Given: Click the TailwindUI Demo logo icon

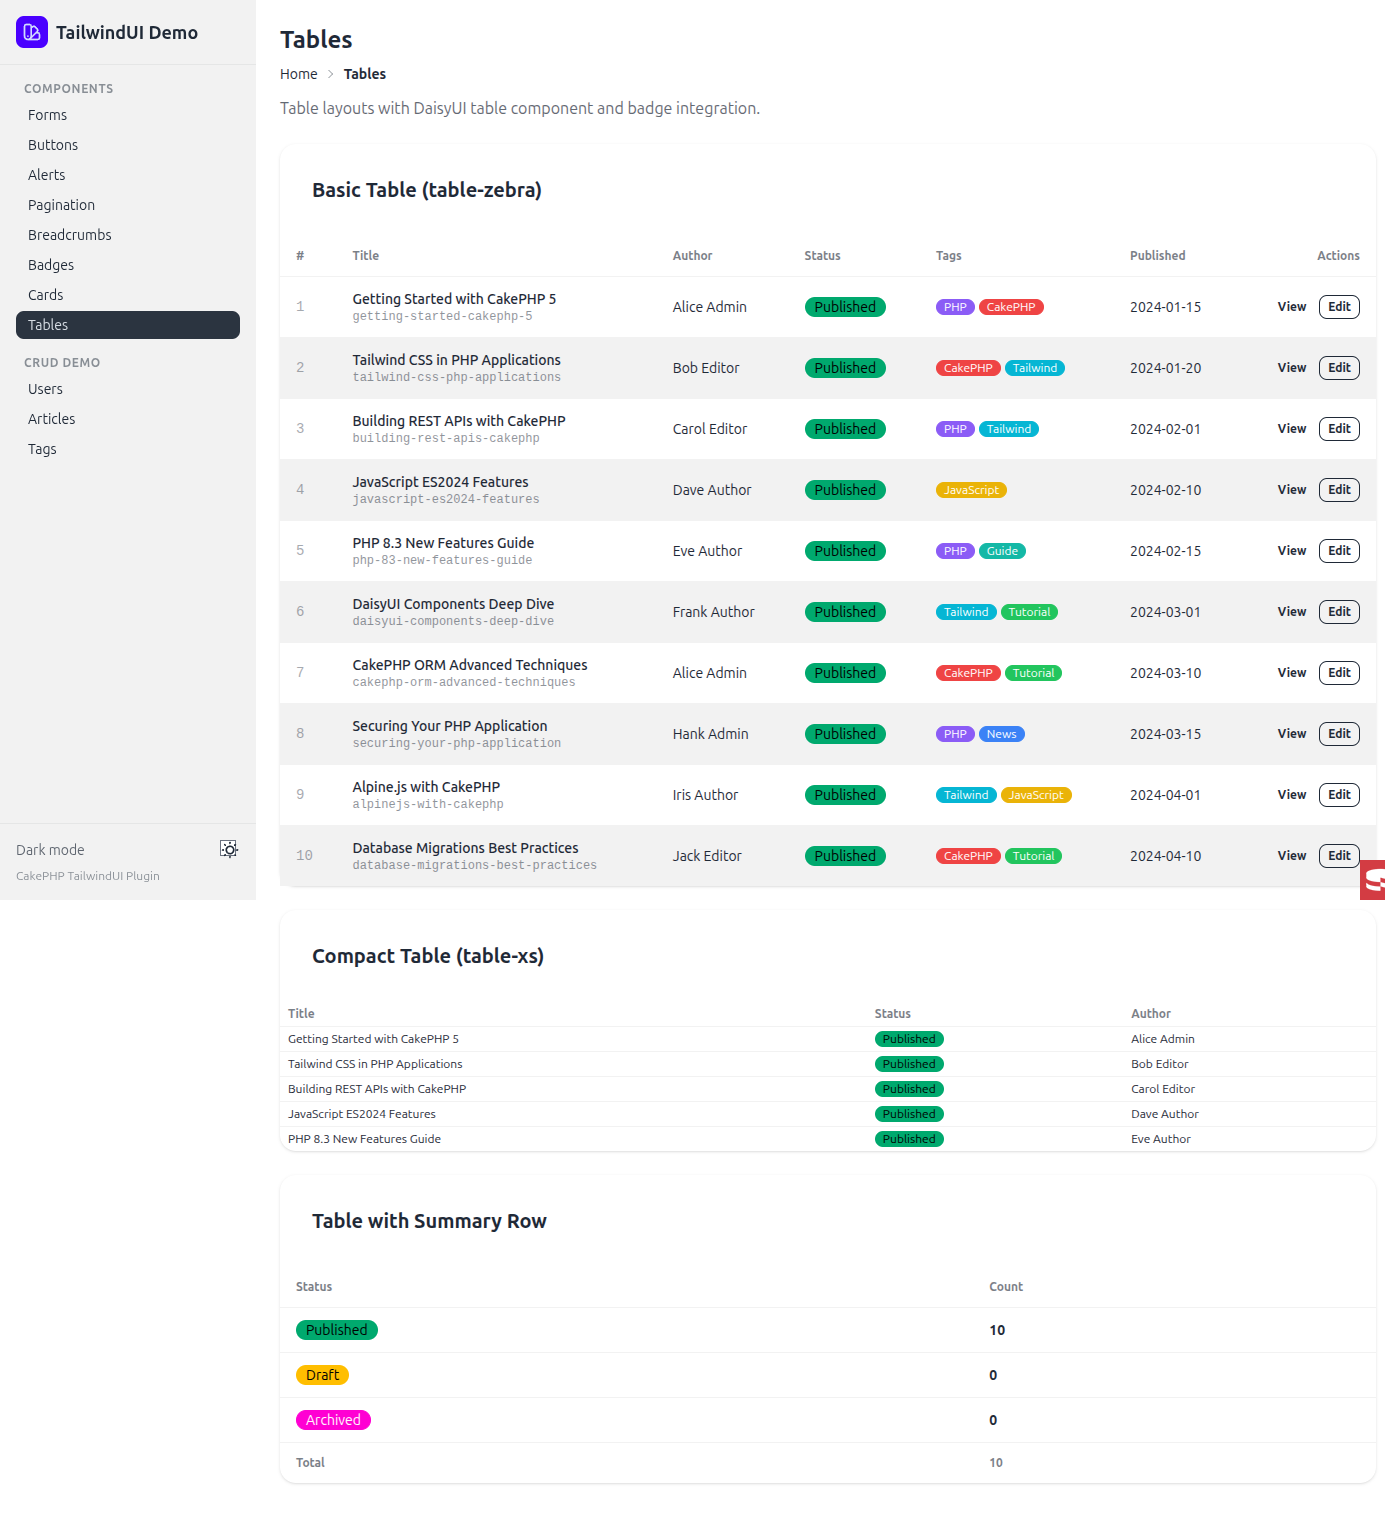Looking at the screenshot, I should (x=32, y=32).
